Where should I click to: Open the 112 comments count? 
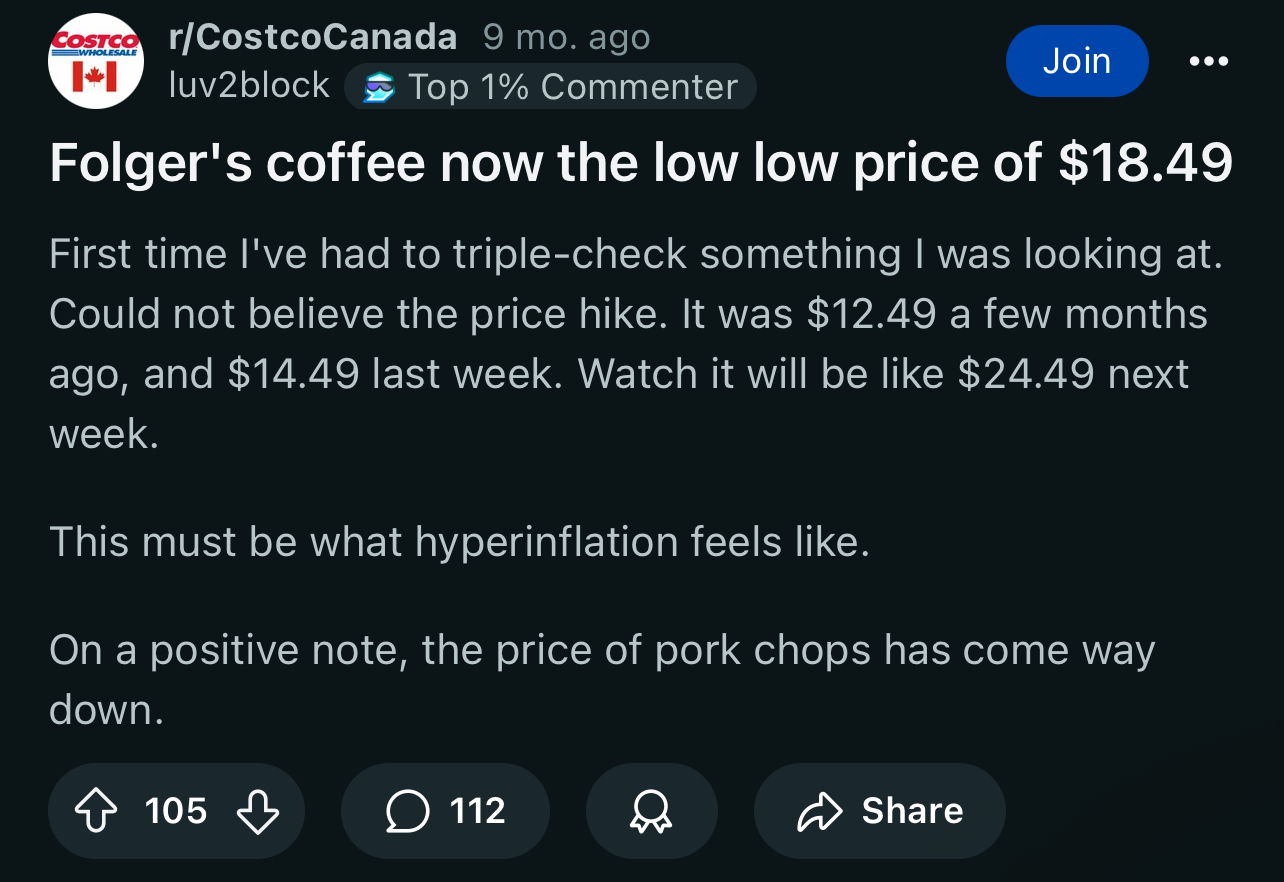[478, 811]
